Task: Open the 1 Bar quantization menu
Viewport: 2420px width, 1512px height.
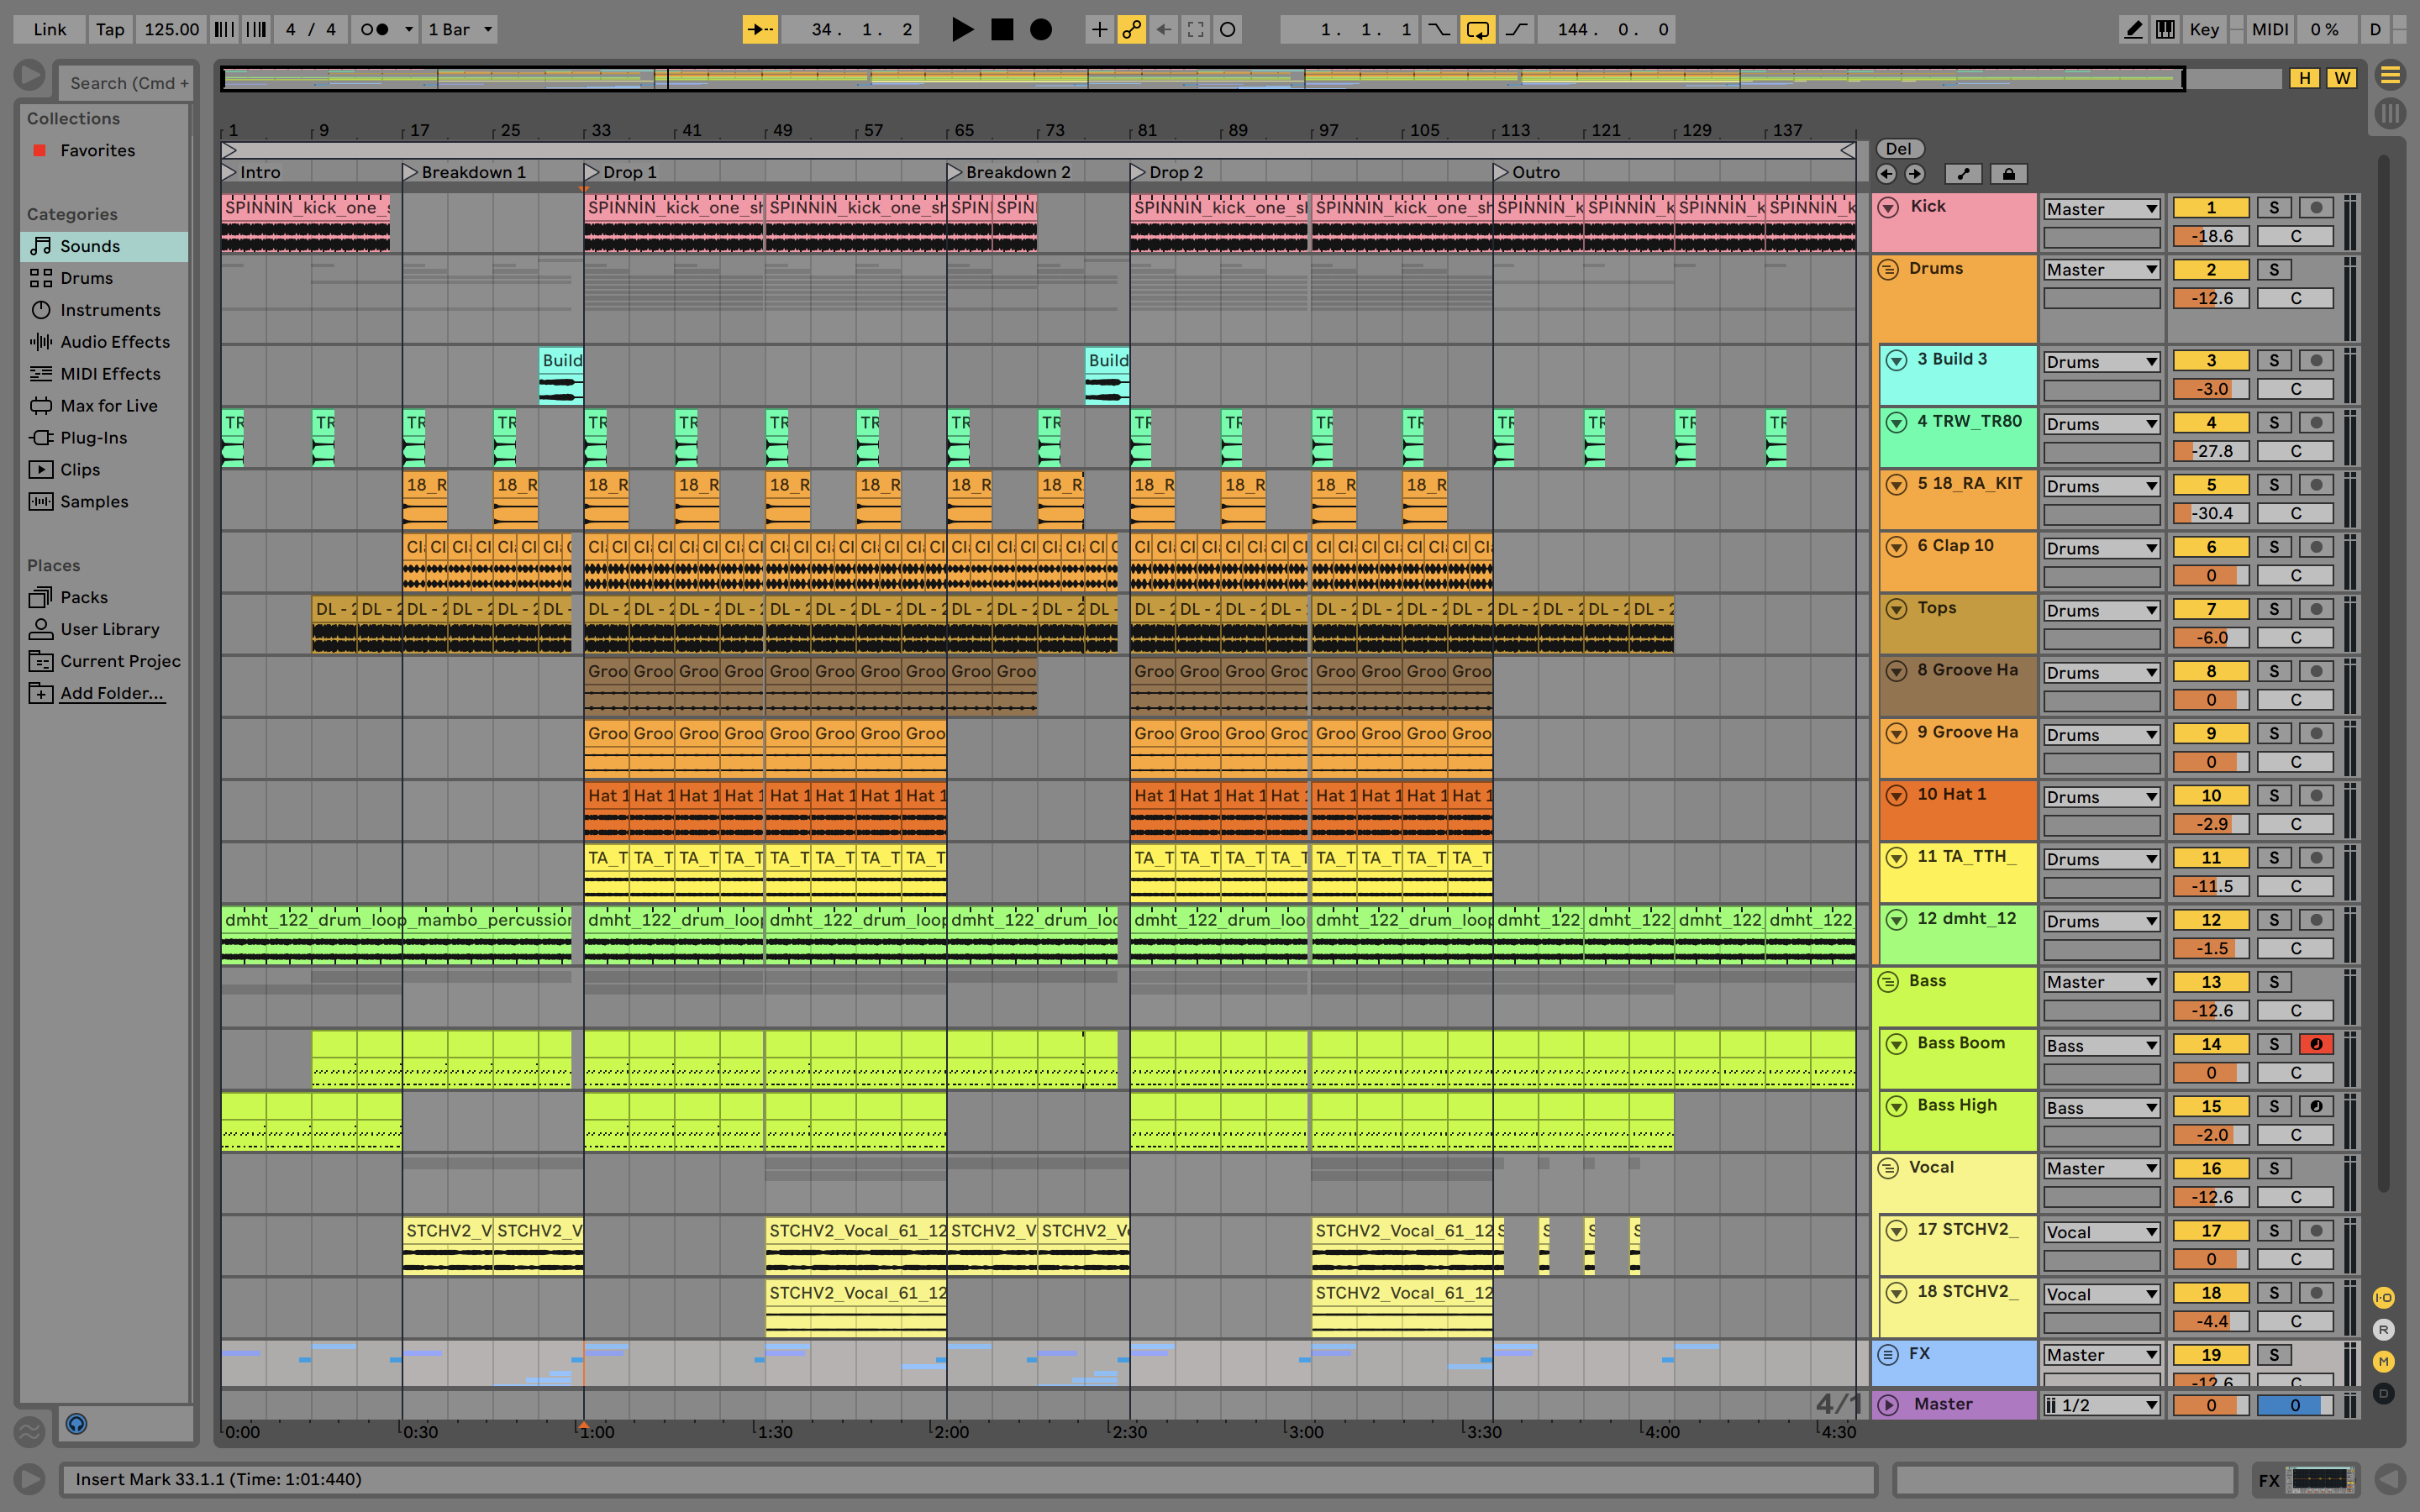Action: 460,29
